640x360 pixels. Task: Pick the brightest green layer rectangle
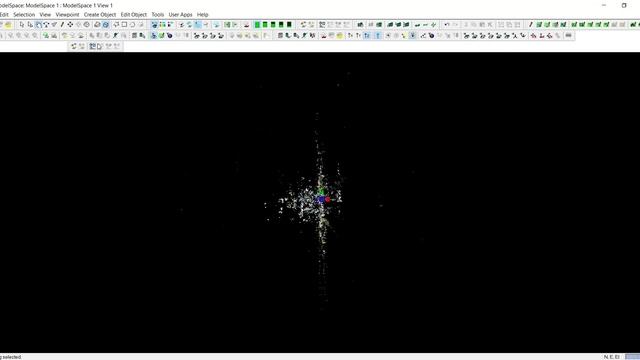[x=257, y=25]
